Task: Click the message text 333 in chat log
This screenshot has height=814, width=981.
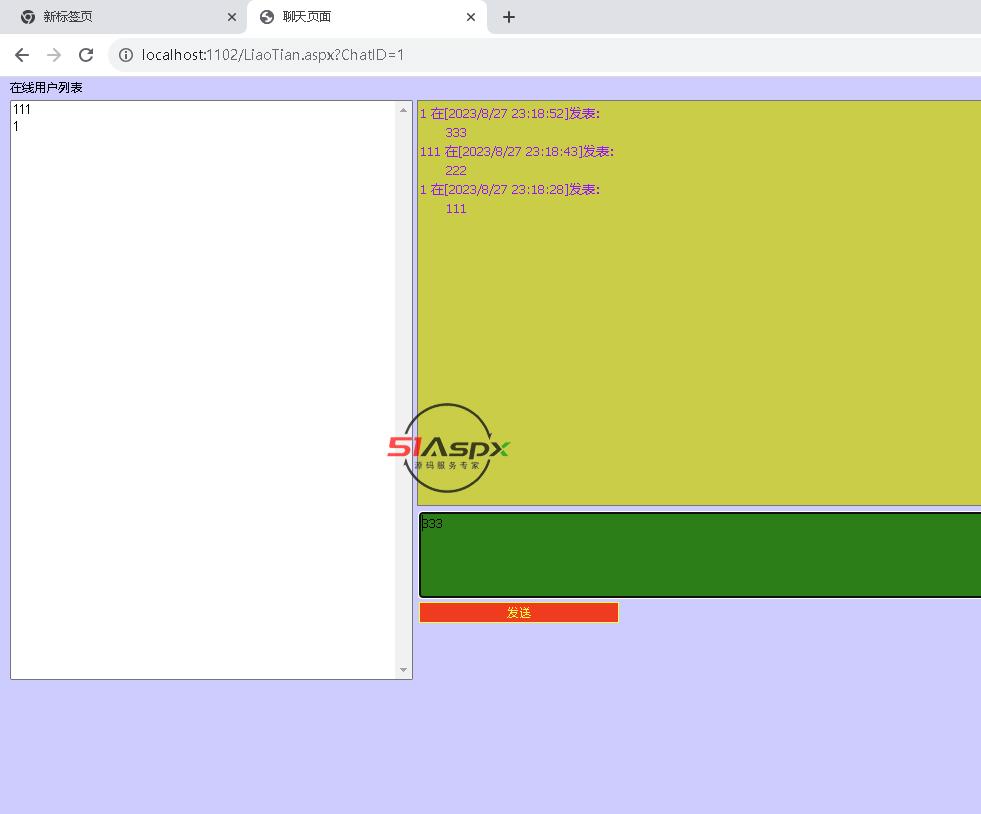Action: tap(456, 133)
